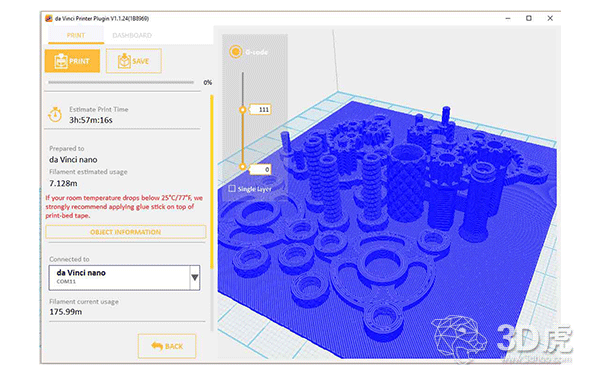Viewport: 600px width, 375px height.
Task: Click the printer icon on PRINT button
Action: pyautogui.click(x=61, y=61)
